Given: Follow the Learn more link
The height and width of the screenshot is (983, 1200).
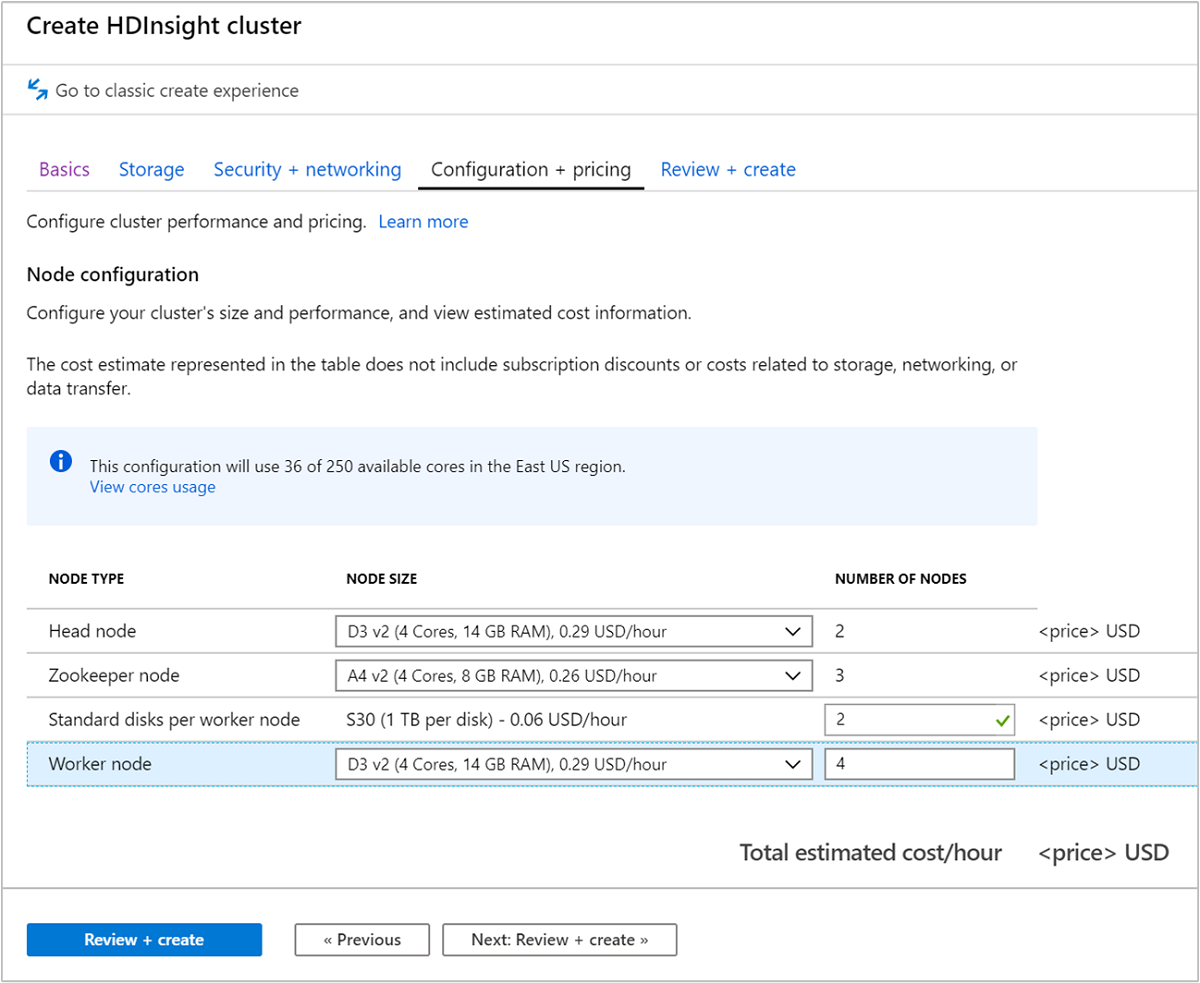Looking at the screenshot, I should click(x=423, y=222).
